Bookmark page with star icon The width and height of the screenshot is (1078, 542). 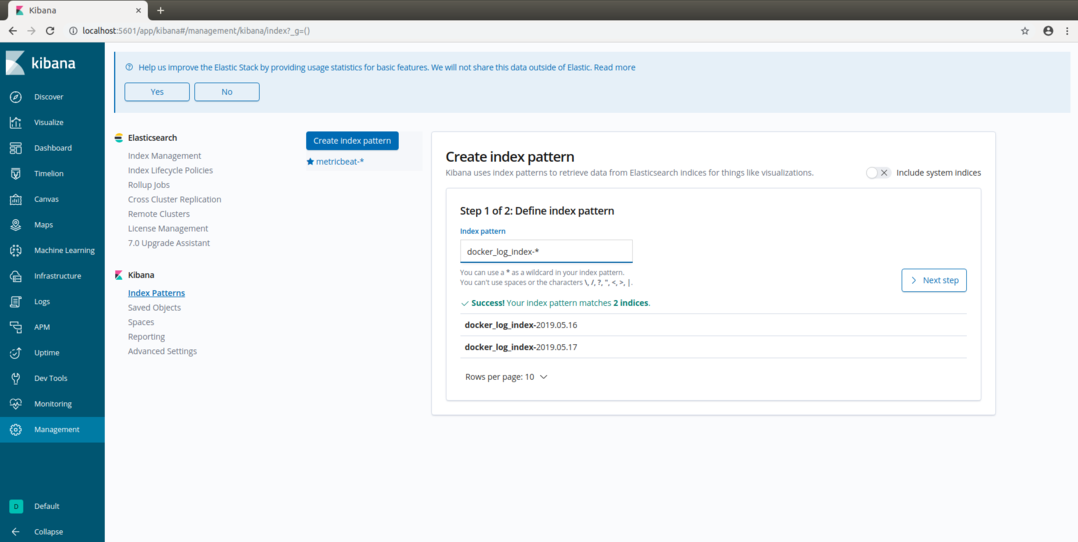1025,31
